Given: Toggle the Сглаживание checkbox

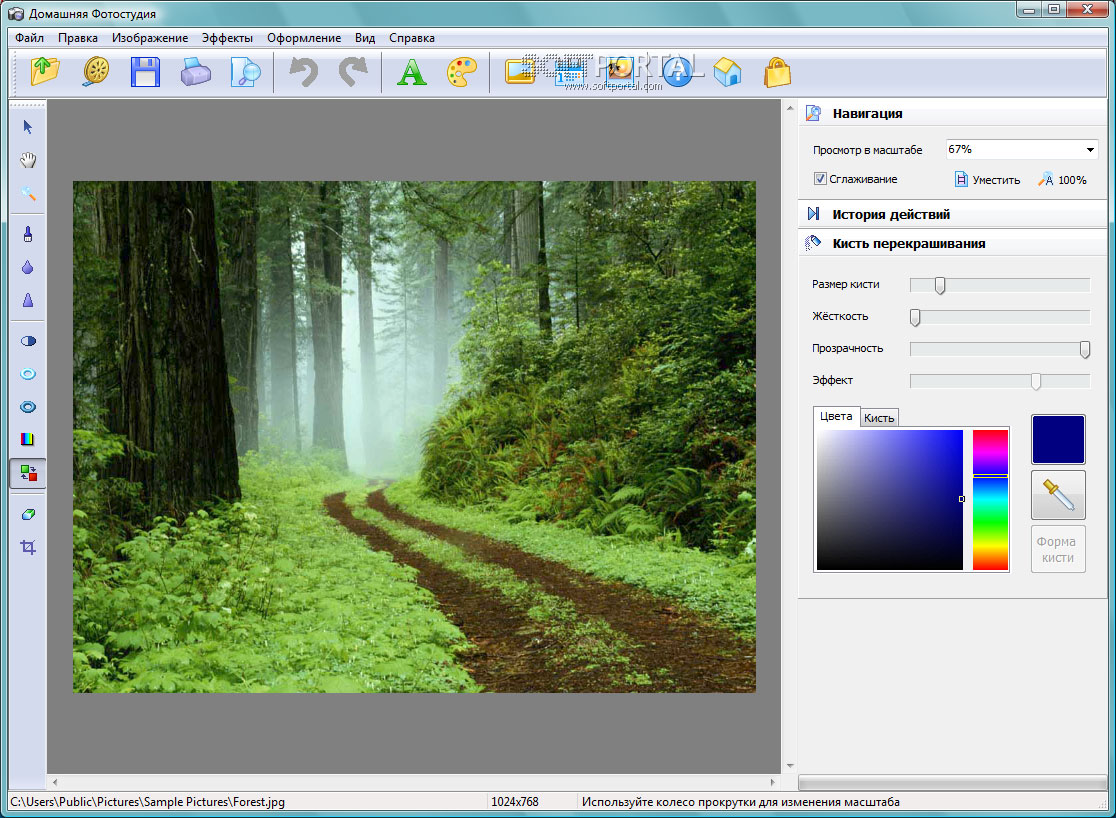Looking at the screenshot, I should click(x=820, y=179).
